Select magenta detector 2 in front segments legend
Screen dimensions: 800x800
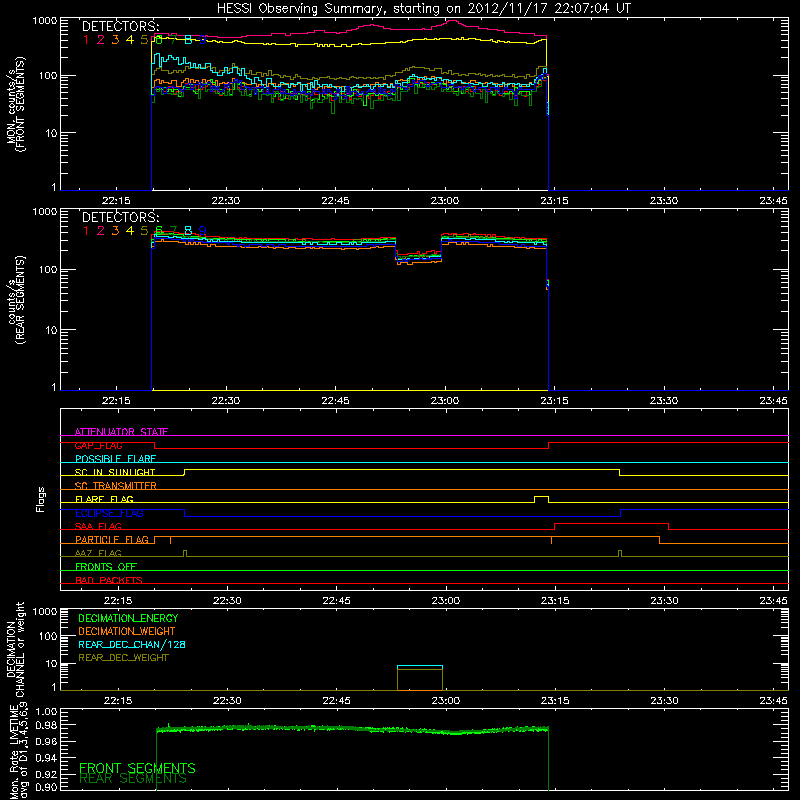coord(101,40)
